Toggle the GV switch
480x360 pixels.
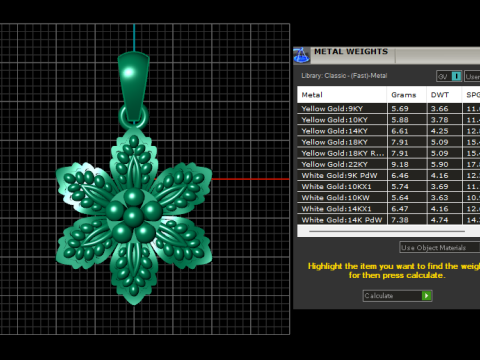point(450,76)
